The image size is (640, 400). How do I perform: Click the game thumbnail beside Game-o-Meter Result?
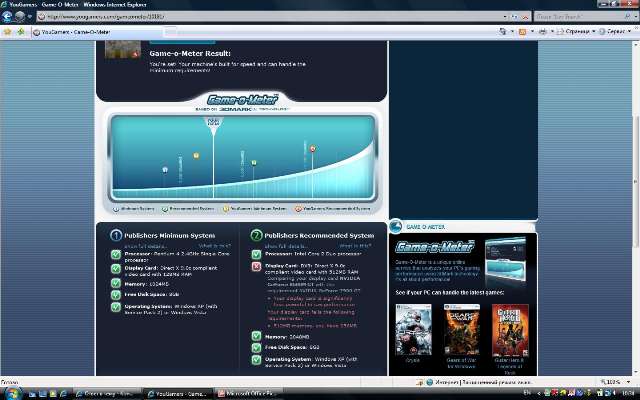coord(122,50)
